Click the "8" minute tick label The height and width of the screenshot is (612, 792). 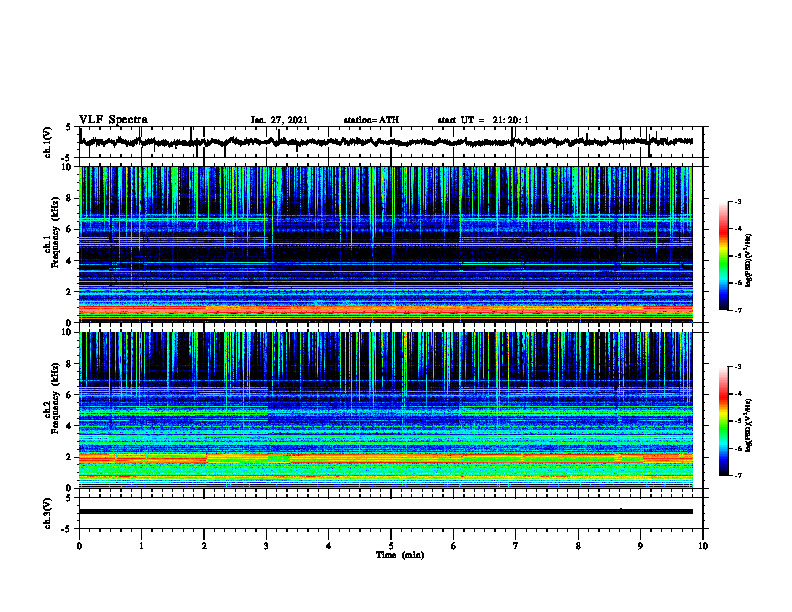click(x=578, y=546)
